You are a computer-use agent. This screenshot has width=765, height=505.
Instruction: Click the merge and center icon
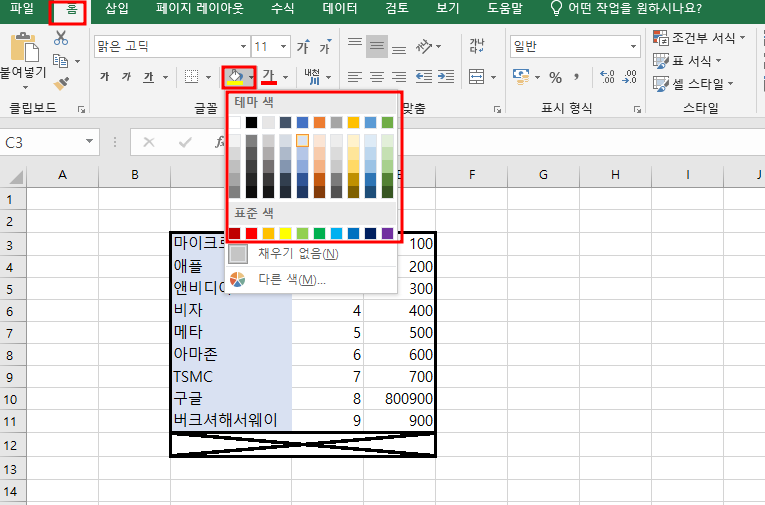476,77
